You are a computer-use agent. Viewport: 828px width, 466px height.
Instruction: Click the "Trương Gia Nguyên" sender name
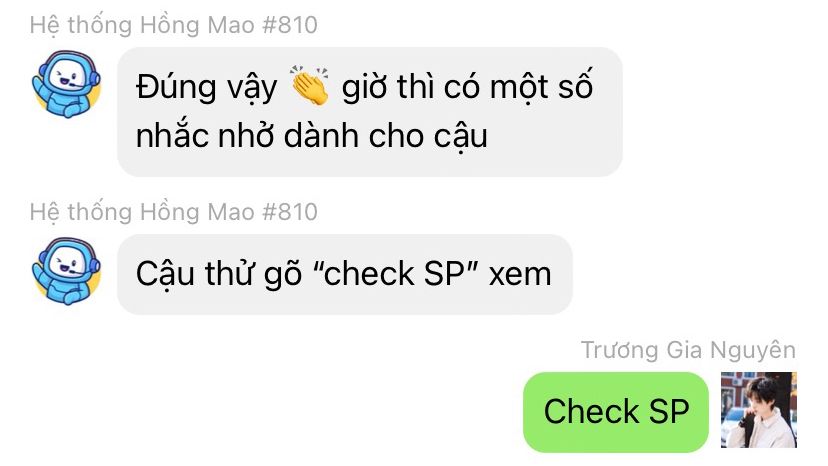689,350
